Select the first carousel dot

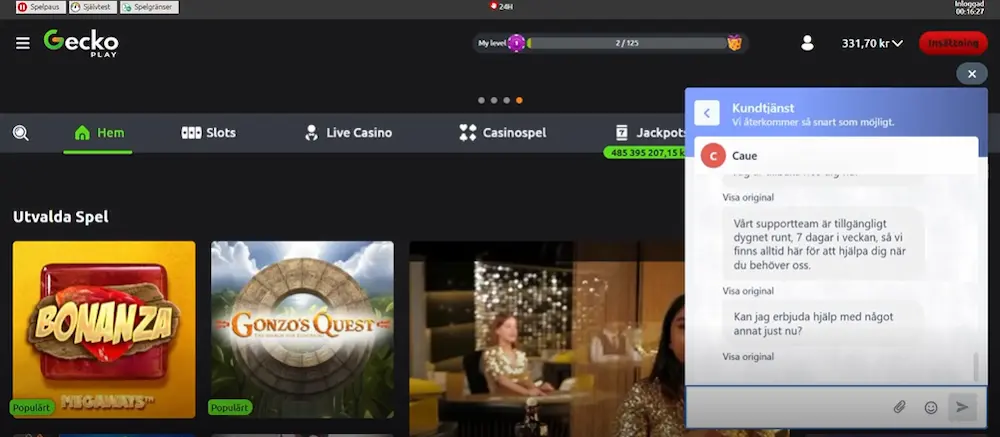point(482,100)
